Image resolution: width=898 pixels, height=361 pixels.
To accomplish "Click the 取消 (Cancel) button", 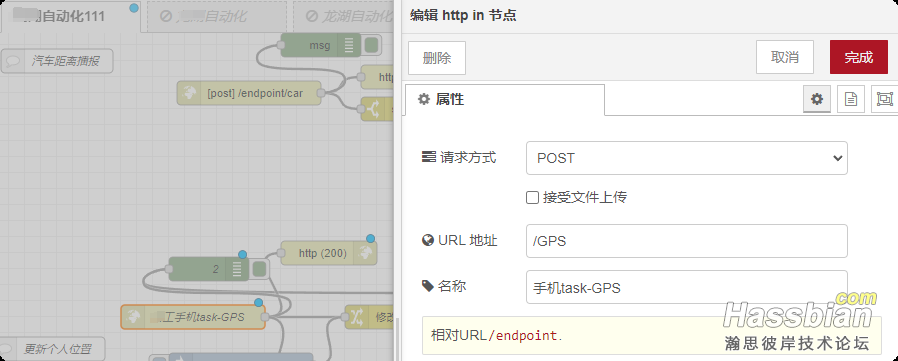I will [785, 57].
